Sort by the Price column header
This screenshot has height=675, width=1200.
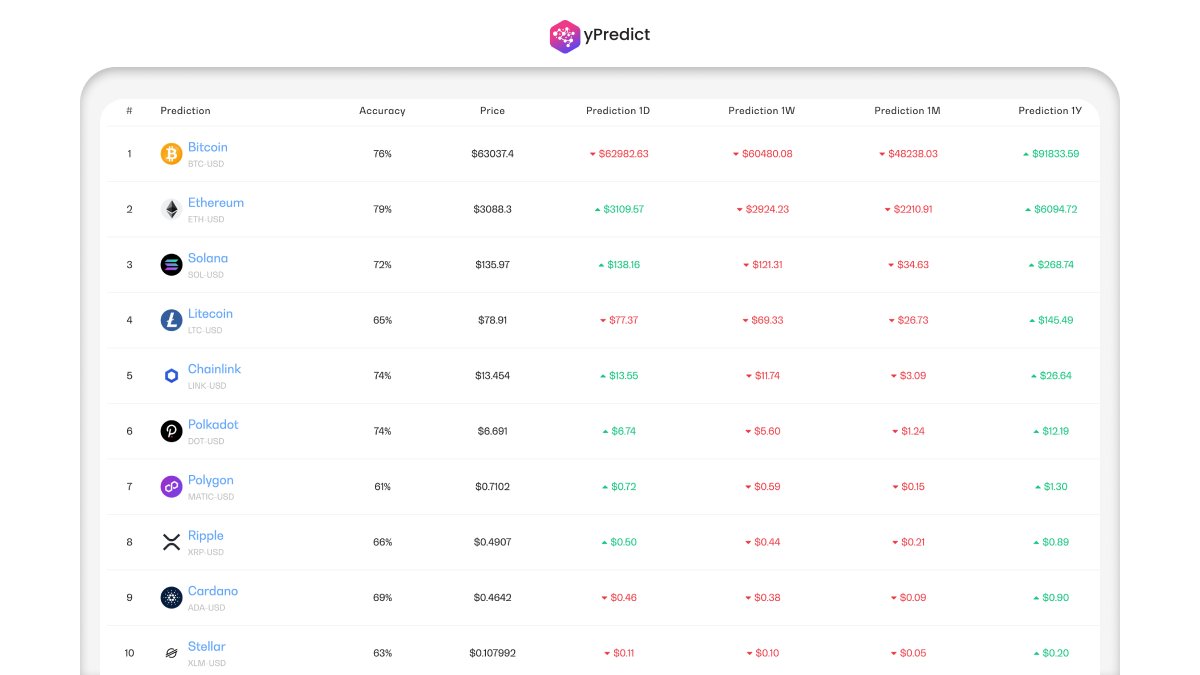coord(492,111)
